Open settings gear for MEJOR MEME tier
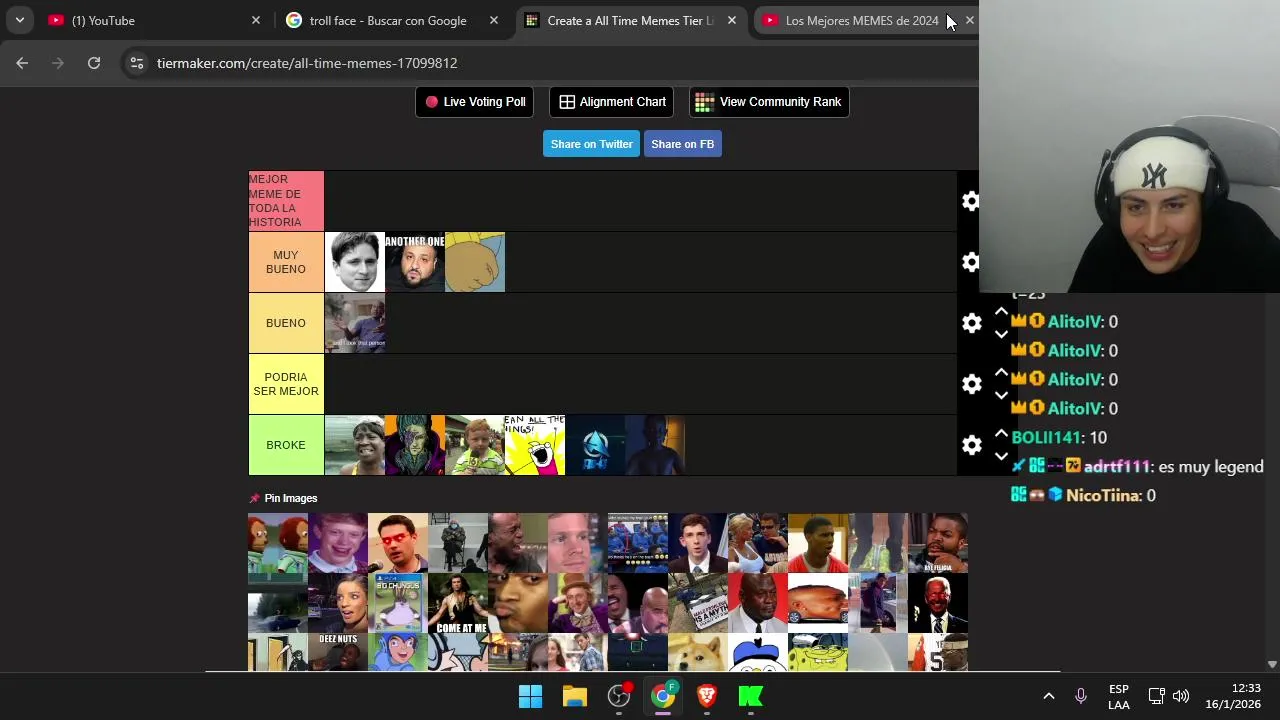Screen dimensions: 1280x720 (971, 201)
